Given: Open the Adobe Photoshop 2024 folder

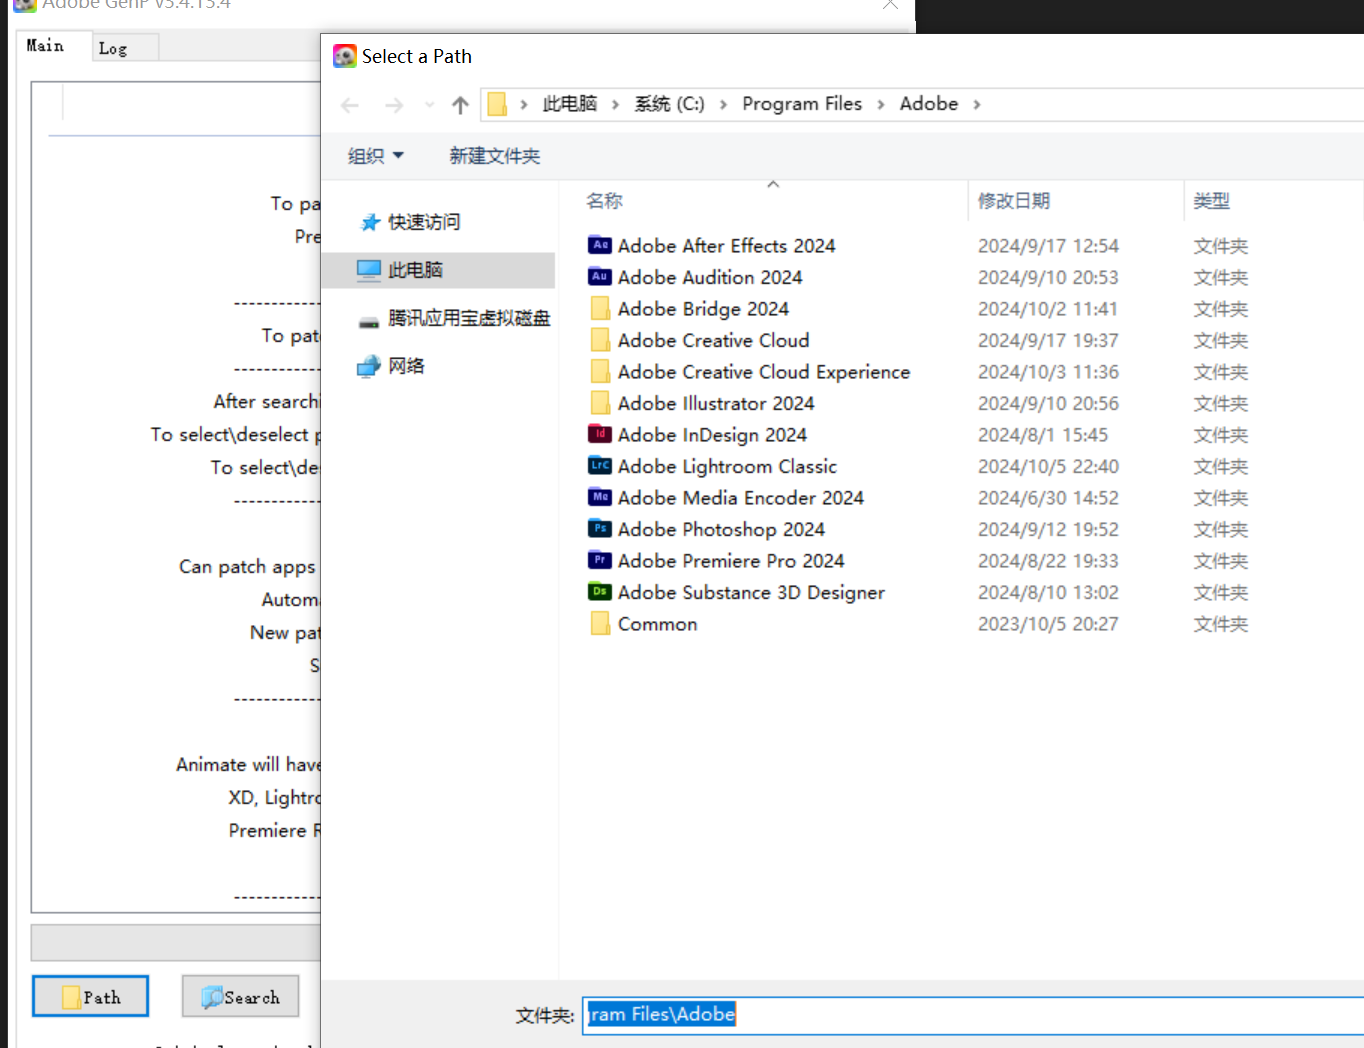Looking at the screenshot, I should coord(721,529).
